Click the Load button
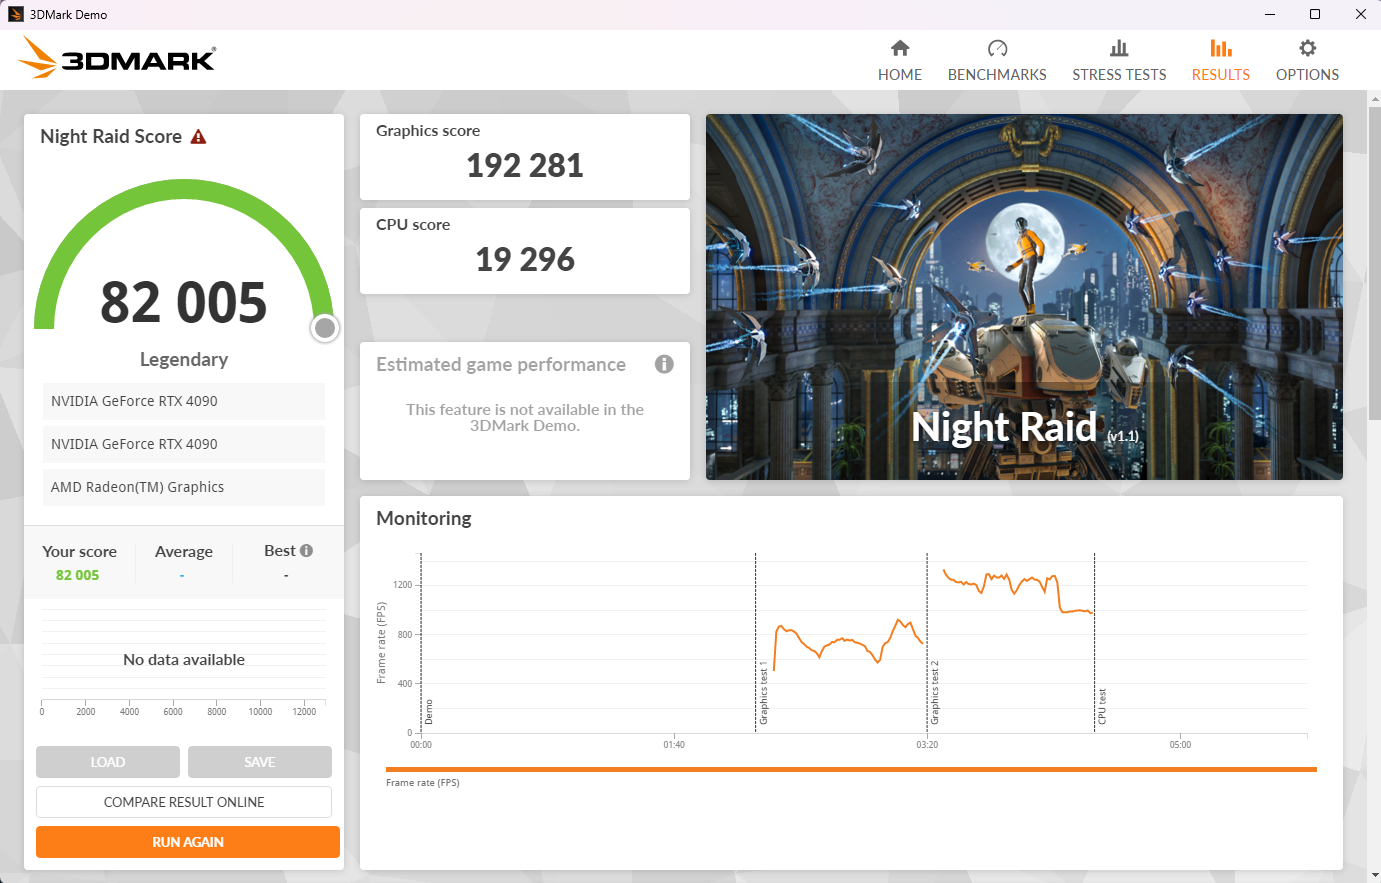Screen dimensions: 1381x883 (108, 762)
